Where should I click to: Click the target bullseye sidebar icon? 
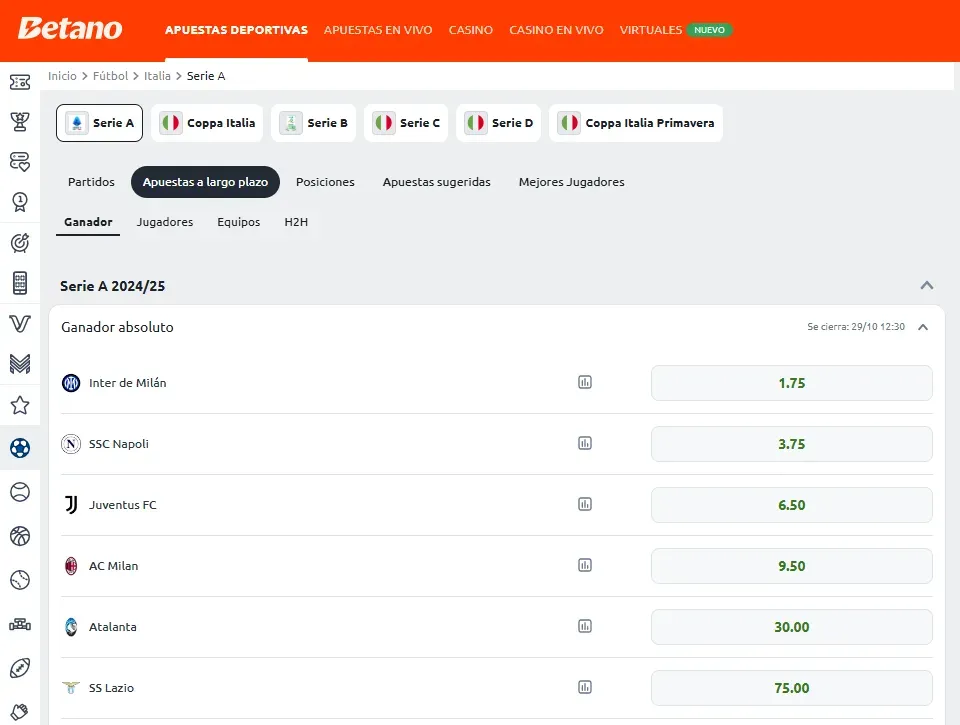point(20,243)
